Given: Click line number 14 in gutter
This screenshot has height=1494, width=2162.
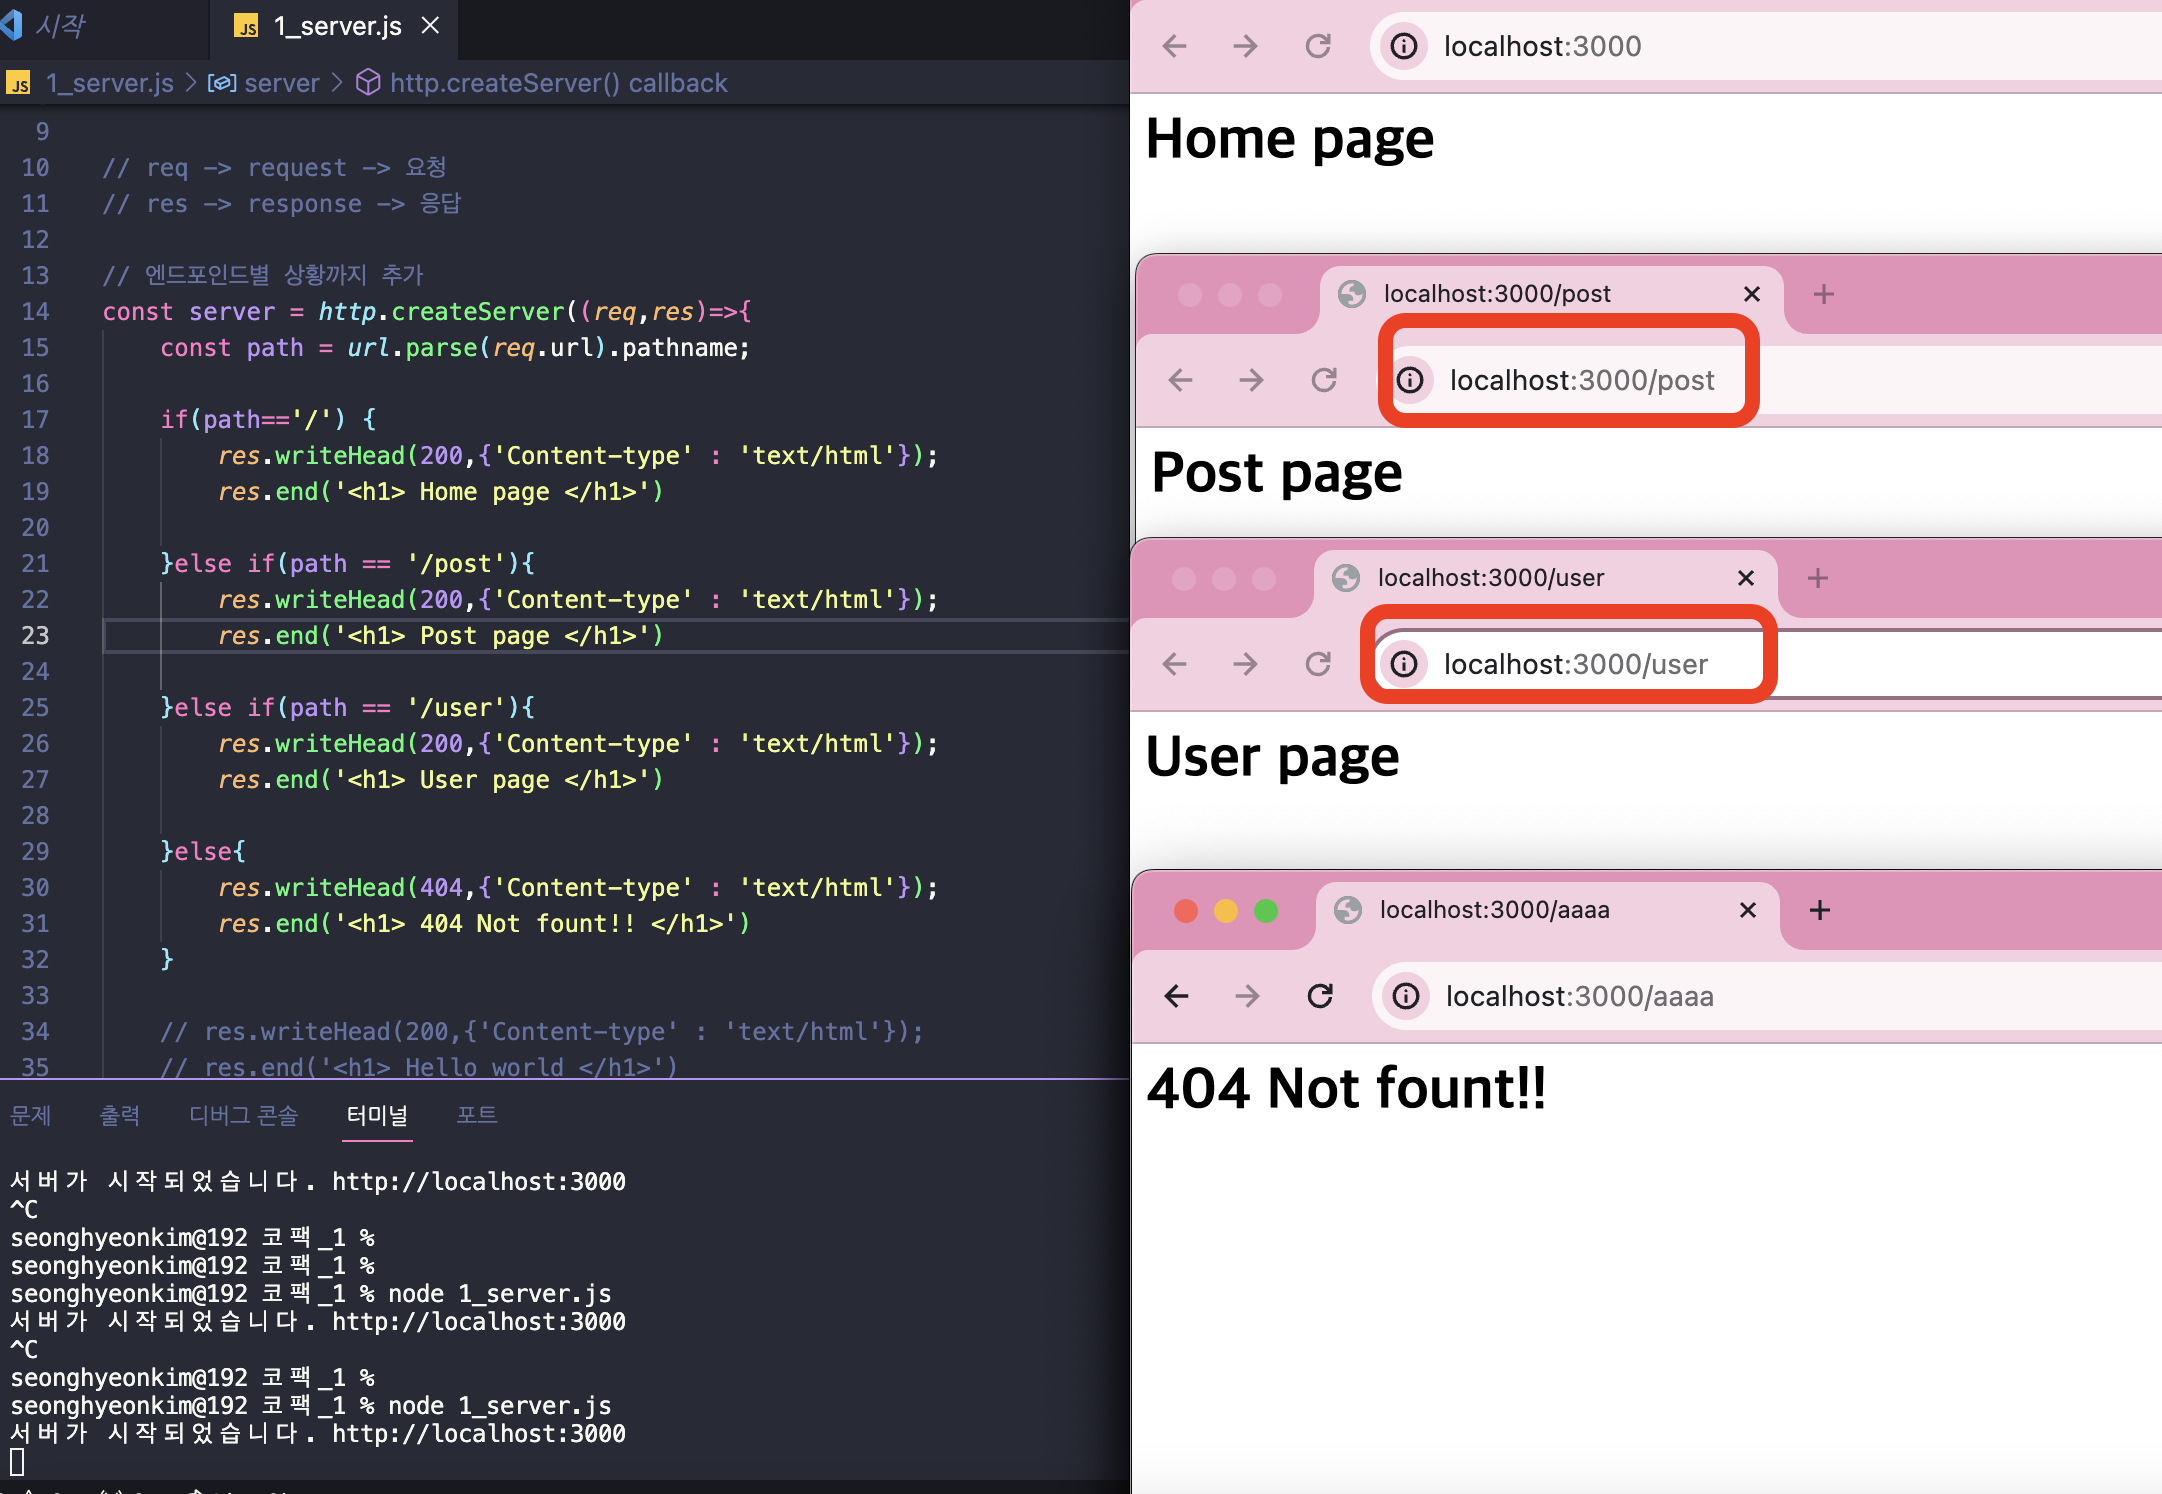Looking at the screenshot, I should tap(35, 311).
